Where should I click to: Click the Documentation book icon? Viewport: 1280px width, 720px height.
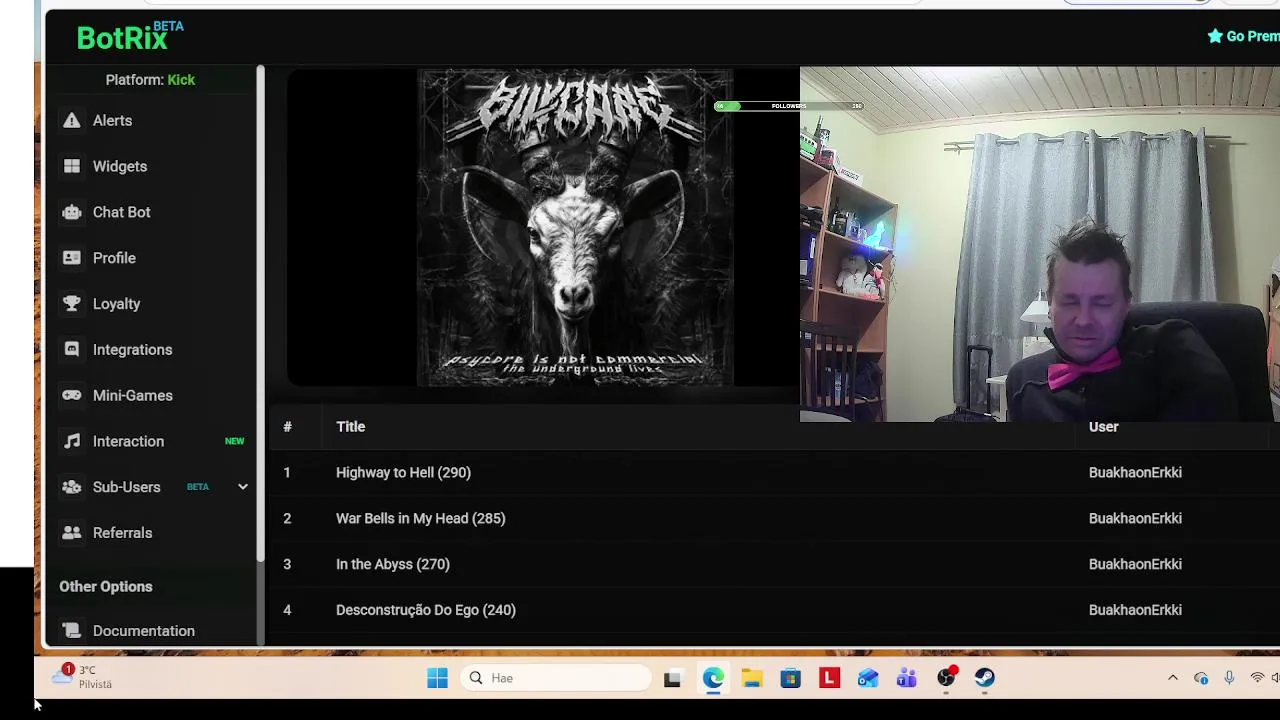(71, 631)
